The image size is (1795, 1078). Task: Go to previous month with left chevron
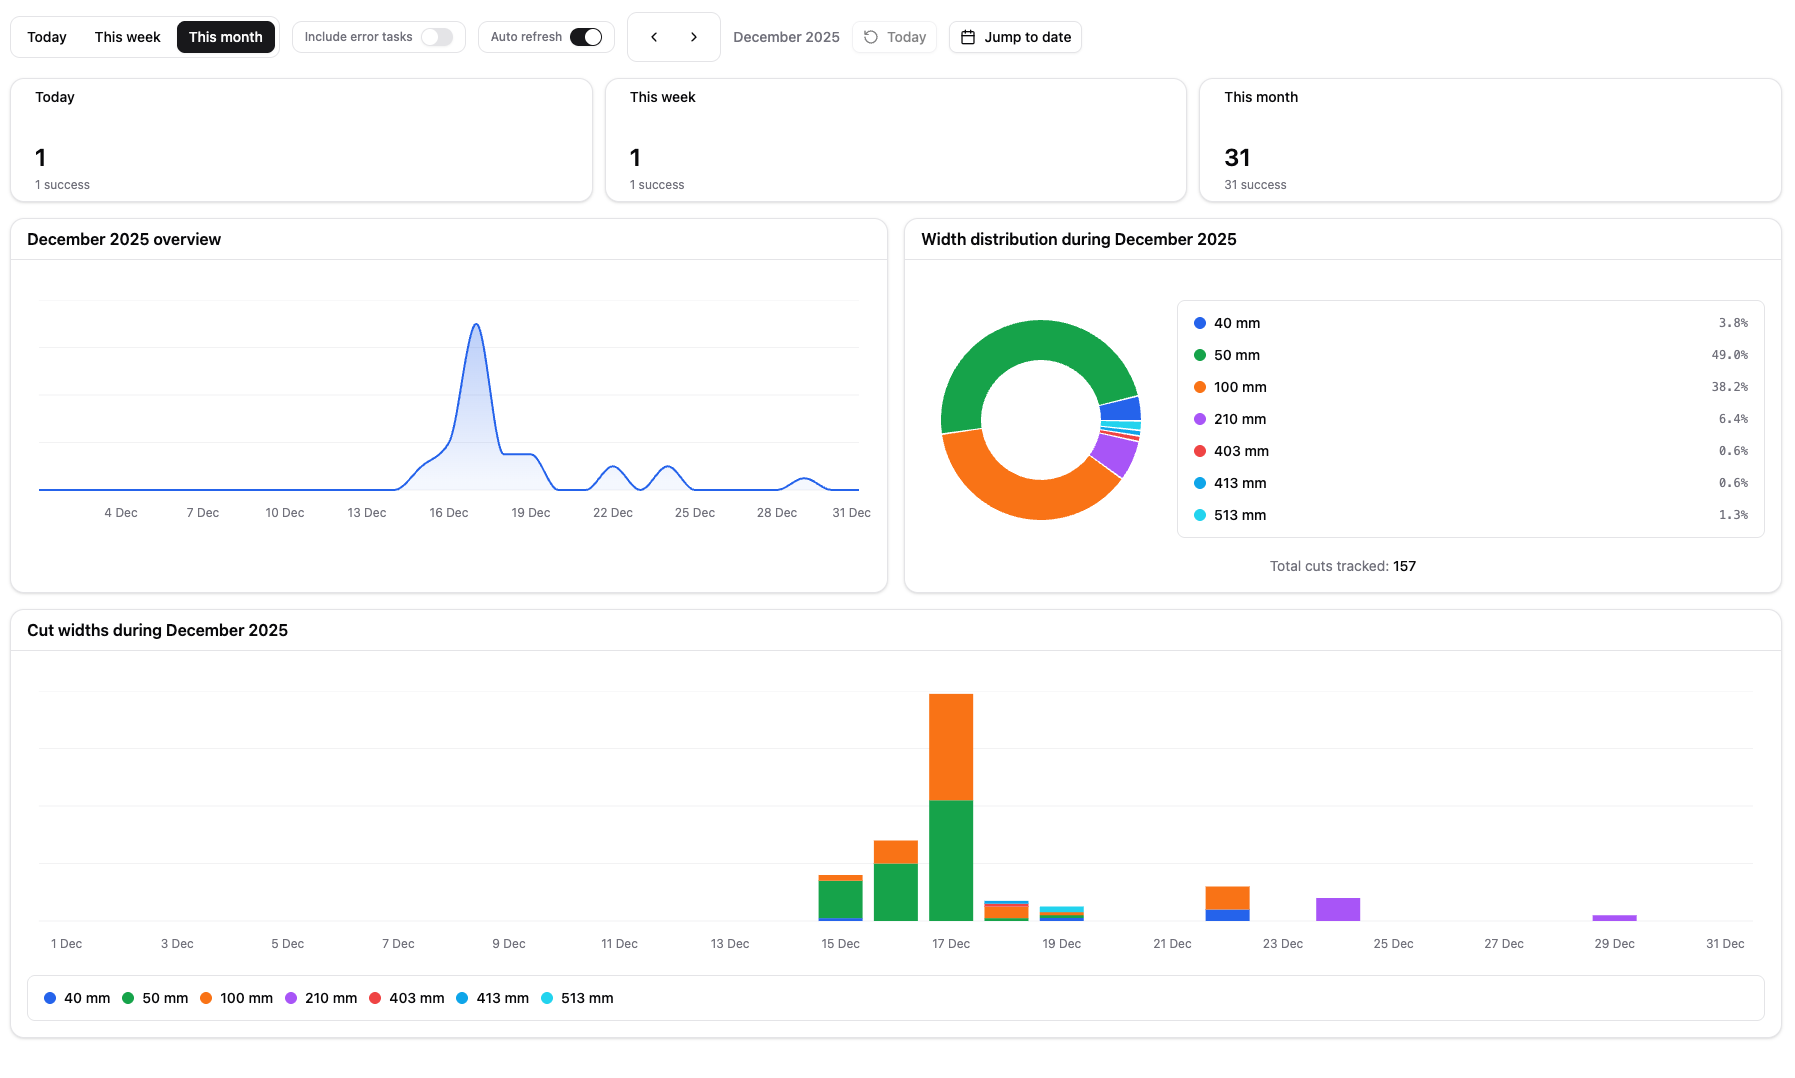tap(654, 37)
